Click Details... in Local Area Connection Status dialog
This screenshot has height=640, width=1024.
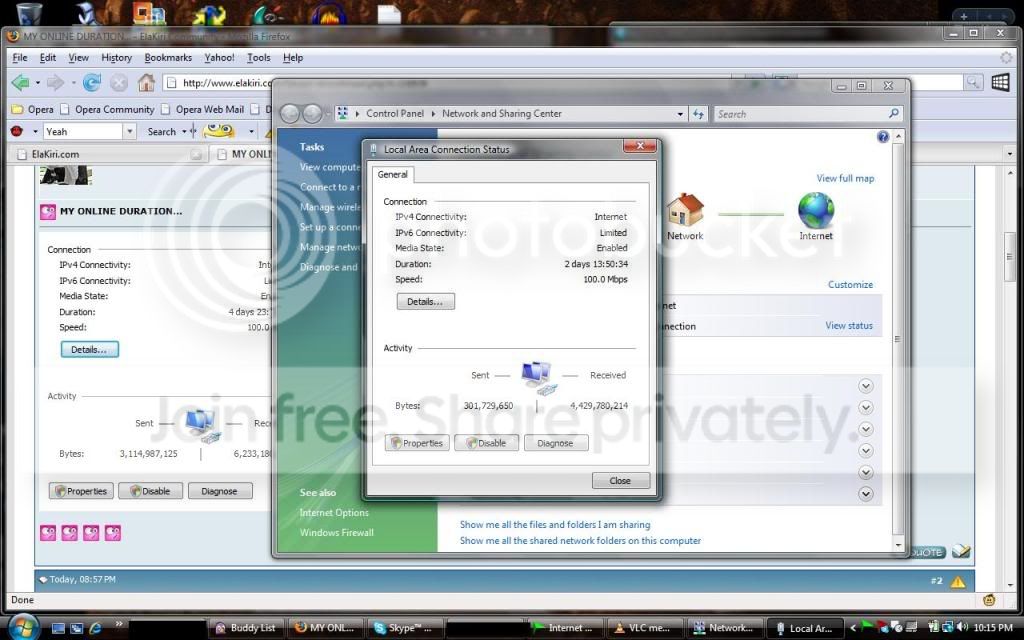pyautogui.click(x=425, y=302)
